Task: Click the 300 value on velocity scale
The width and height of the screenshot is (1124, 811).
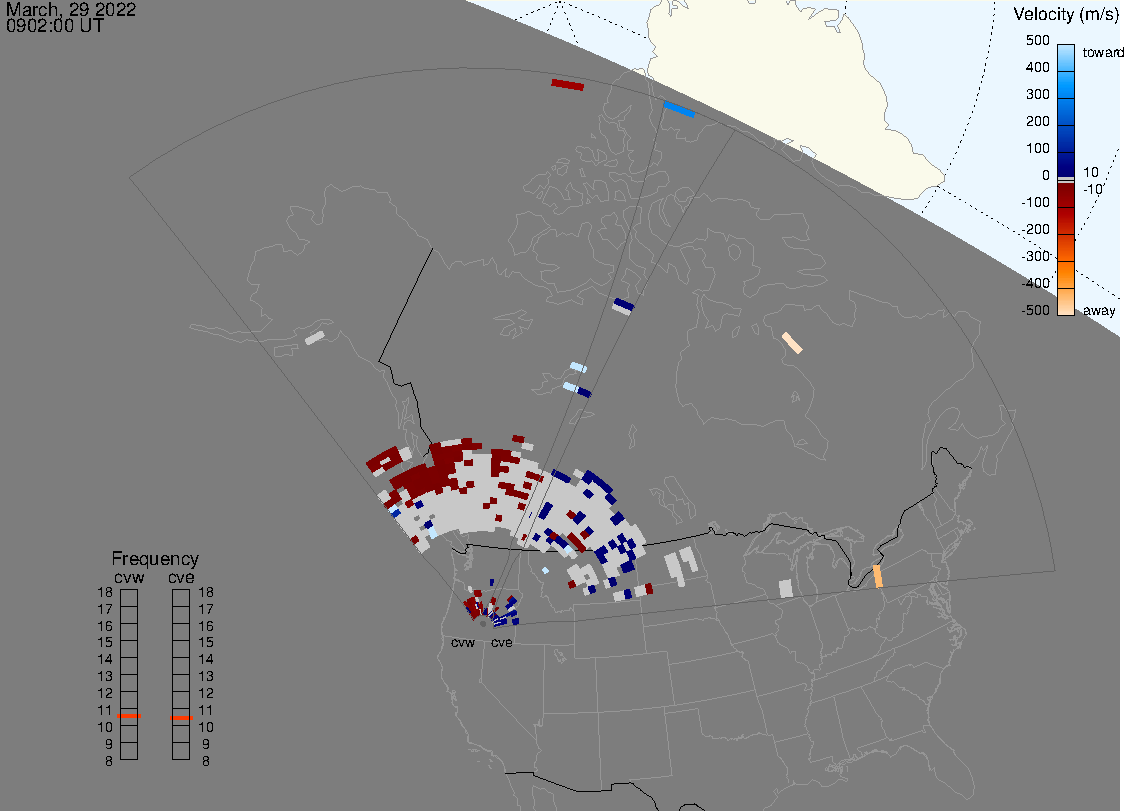Action: click(1037, 94)
